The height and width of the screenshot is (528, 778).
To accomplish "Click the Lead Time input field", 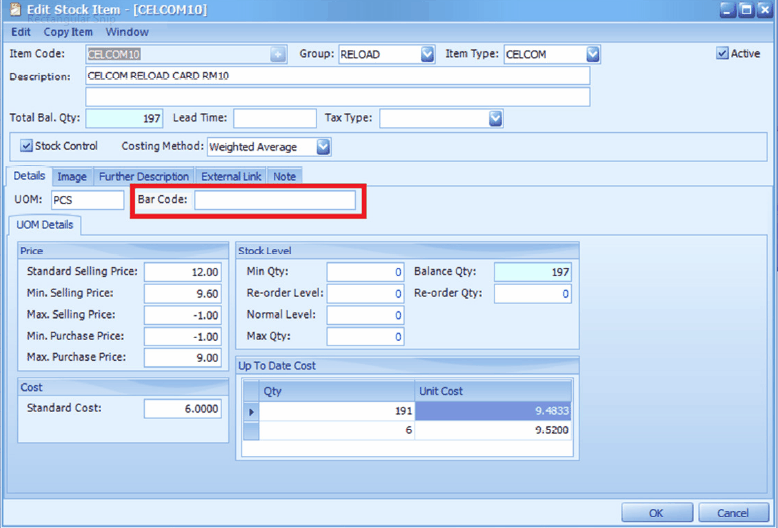I will [275, 119].
